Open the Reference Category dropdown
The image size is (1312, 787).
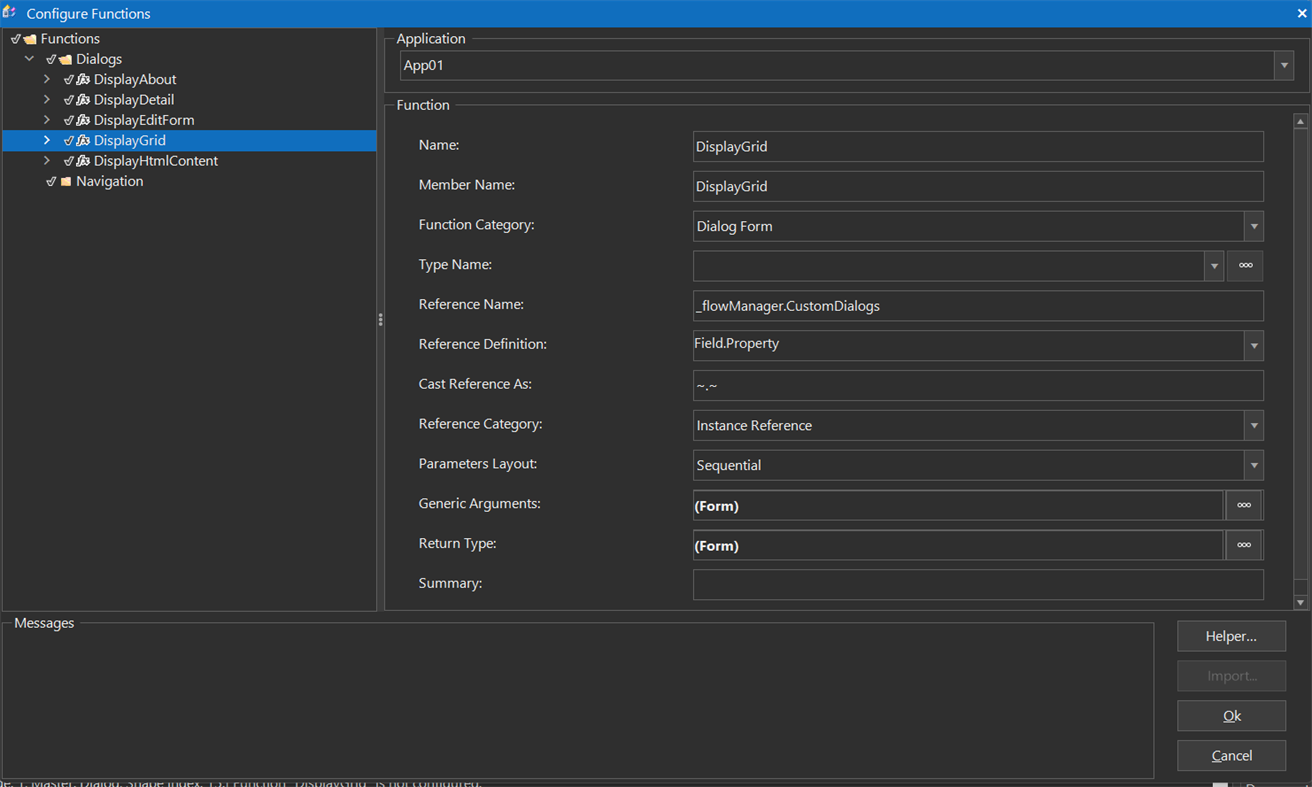click(1254, 426)
